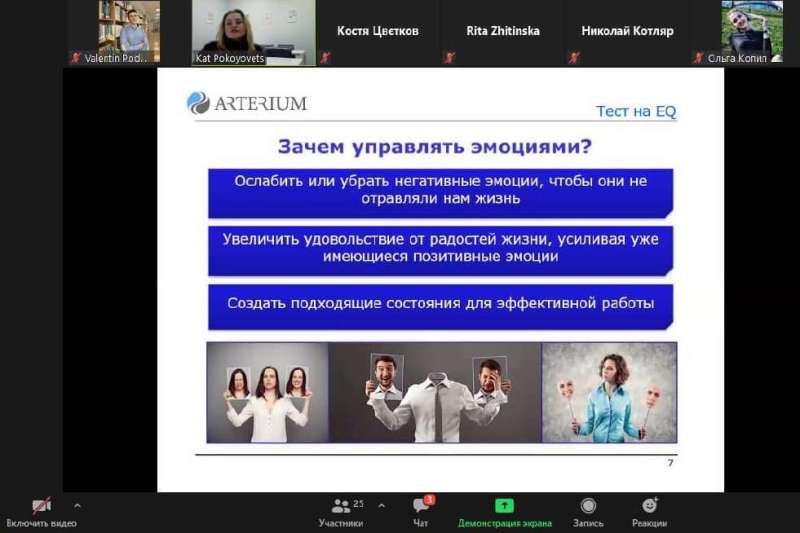Select Николай Котляр participant tile

click(x=627, y=33)
